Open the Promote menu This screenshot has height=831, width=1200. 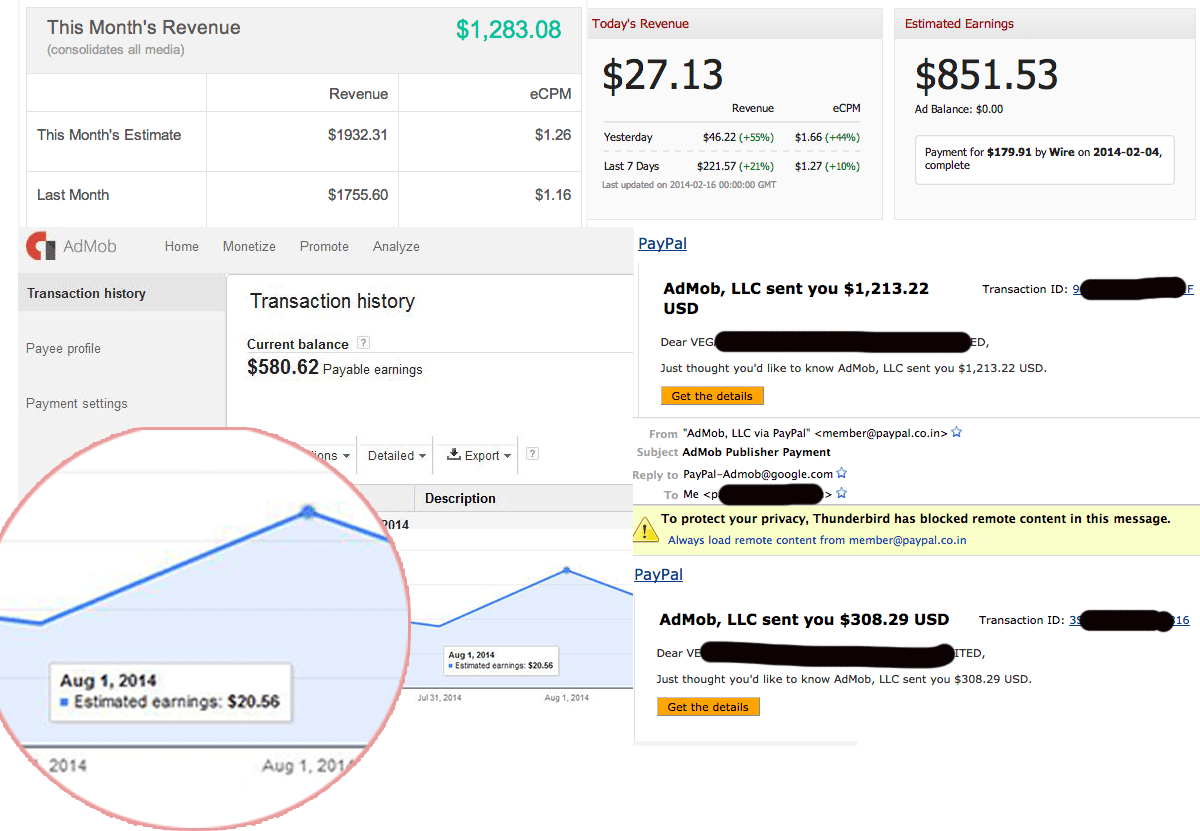pos(324,246)
